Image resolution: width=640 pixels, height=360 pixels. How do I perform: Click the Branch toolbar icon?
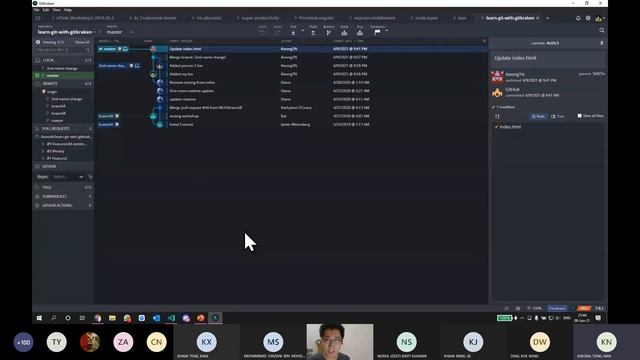click(x=329, y=32)
